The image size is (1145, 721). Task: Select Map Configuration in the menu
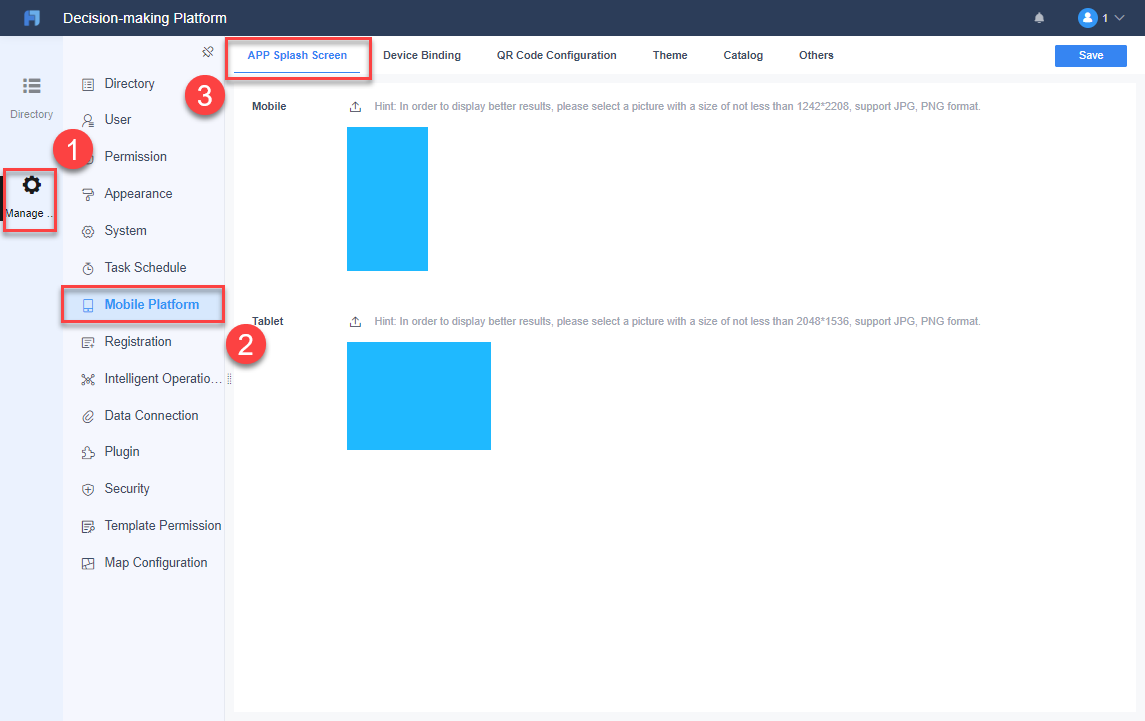[x=155, y=562]
